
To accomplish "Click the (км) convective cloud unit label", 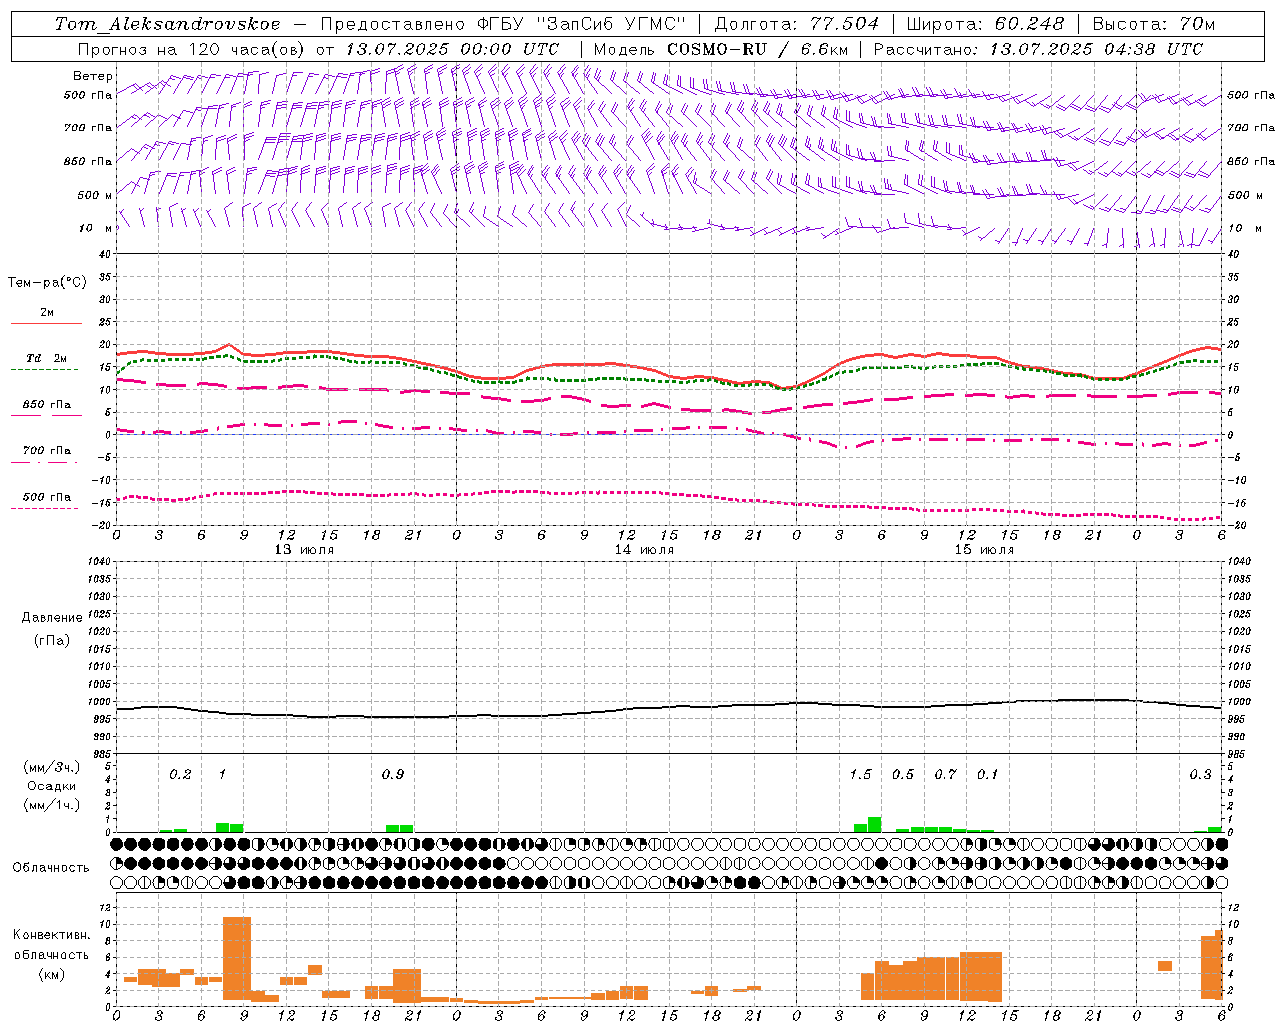I will point(51,973).
